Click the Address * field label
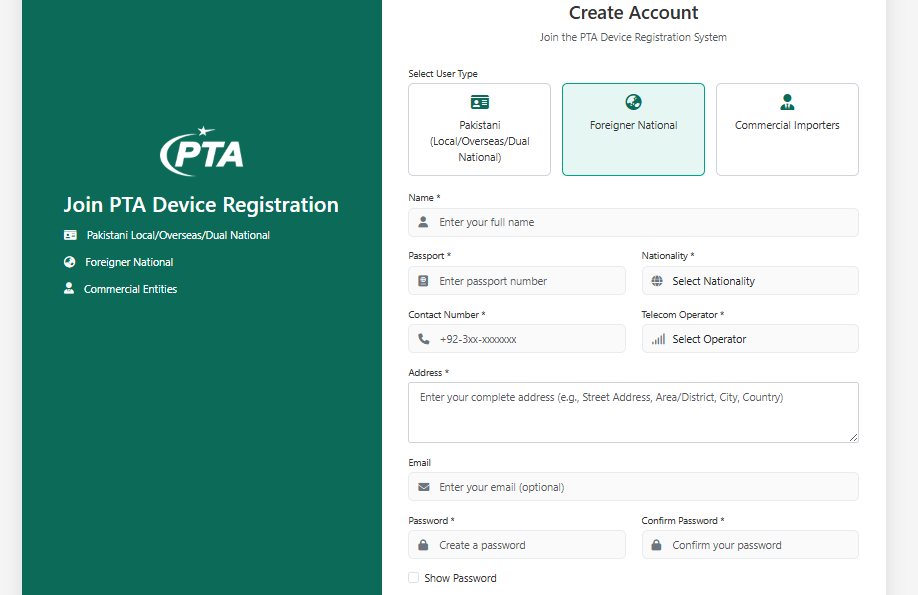 tap(429, 372)
